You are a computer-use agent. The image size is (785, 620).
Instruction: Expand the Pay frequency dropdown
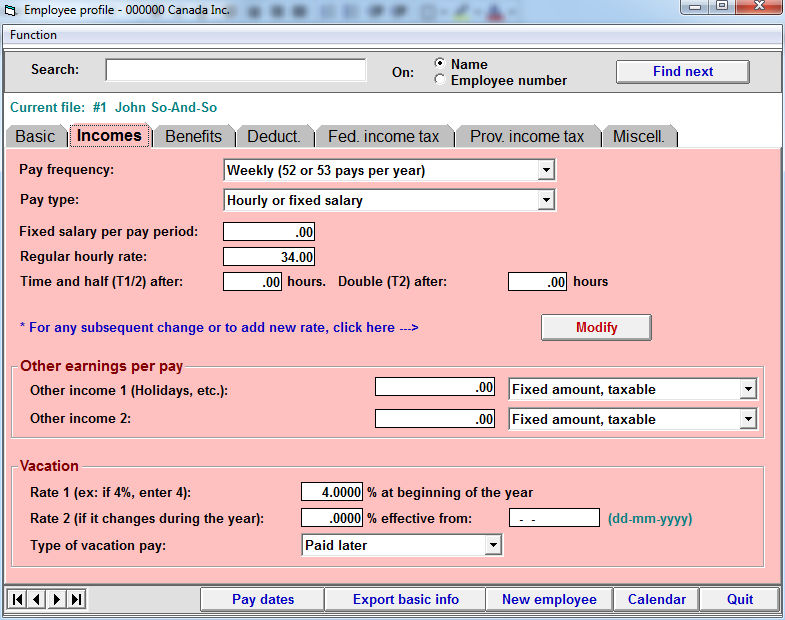coord(545,171)
